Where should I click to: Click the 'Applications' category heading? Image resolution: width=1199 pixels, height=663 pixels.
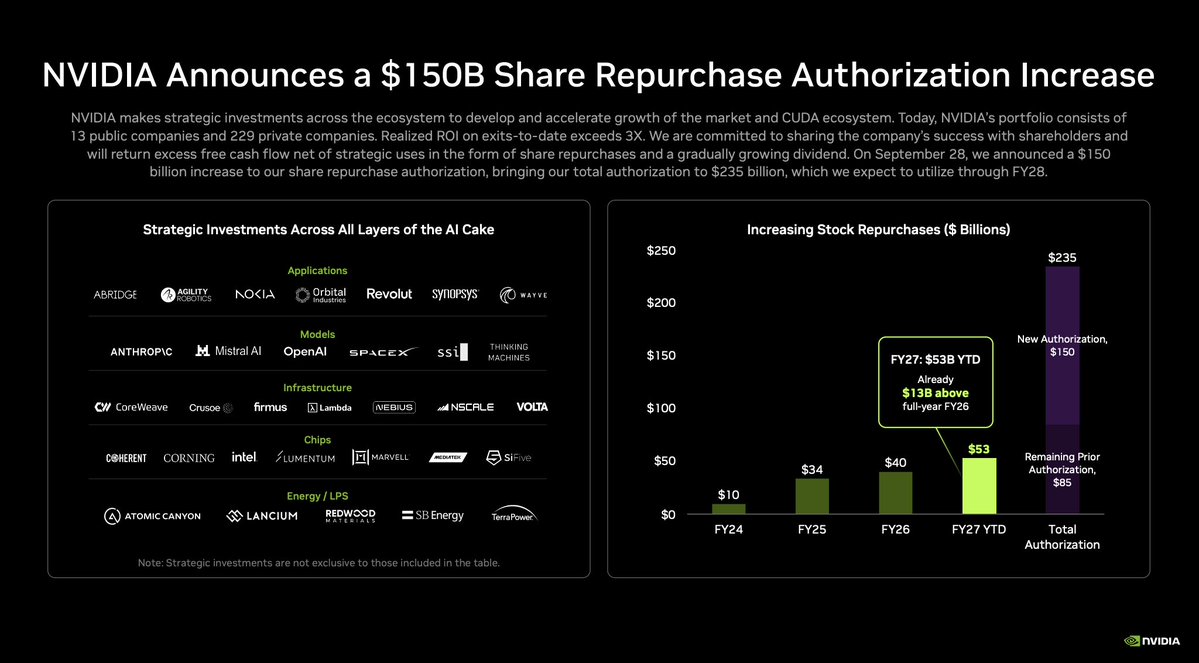pos(317,271)
